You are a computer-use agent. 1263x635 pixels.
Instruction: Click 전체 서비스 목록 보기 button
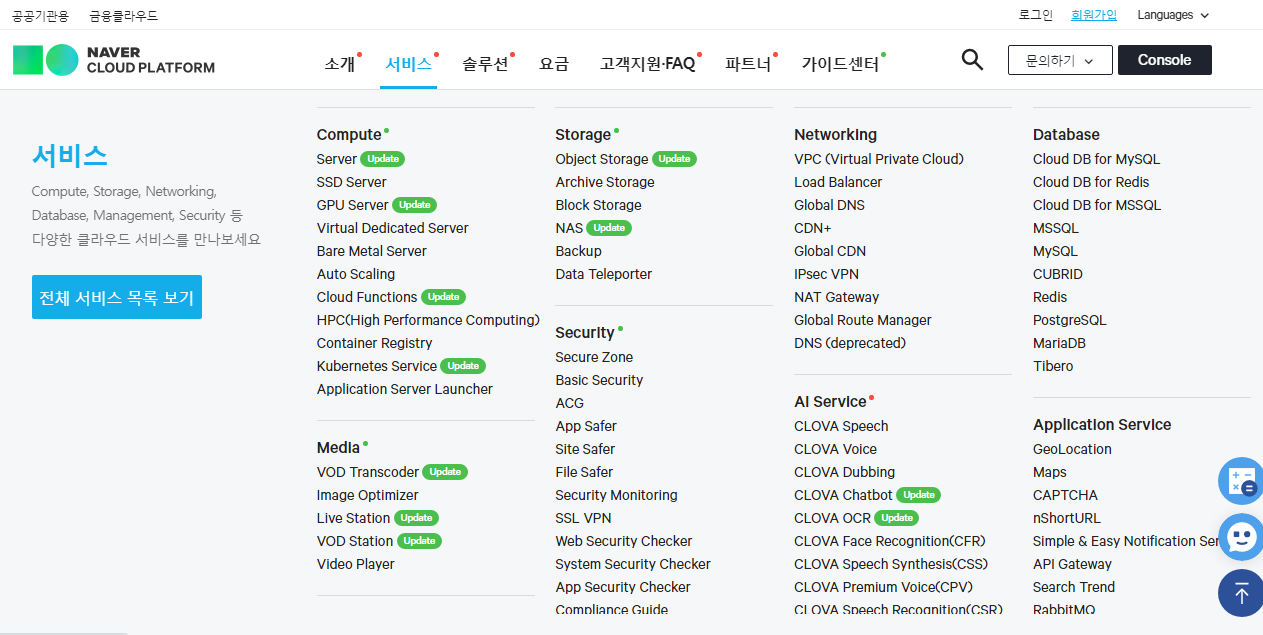117,297
